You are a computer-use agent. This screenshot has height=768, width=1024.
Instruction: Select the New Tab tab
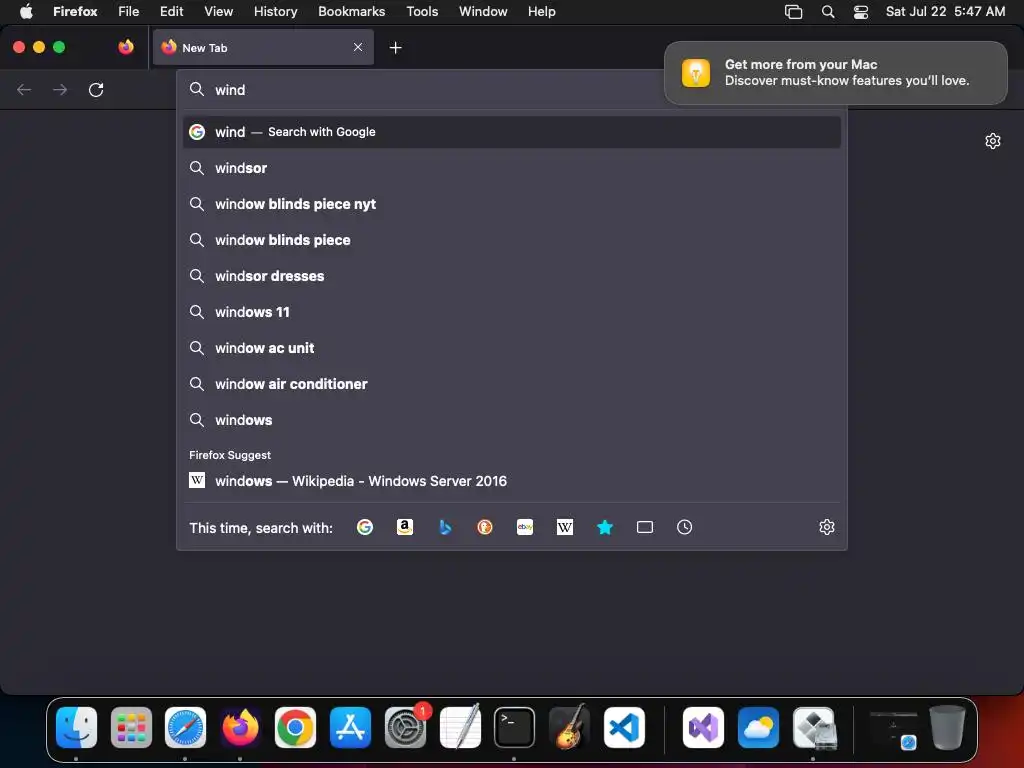263,47
